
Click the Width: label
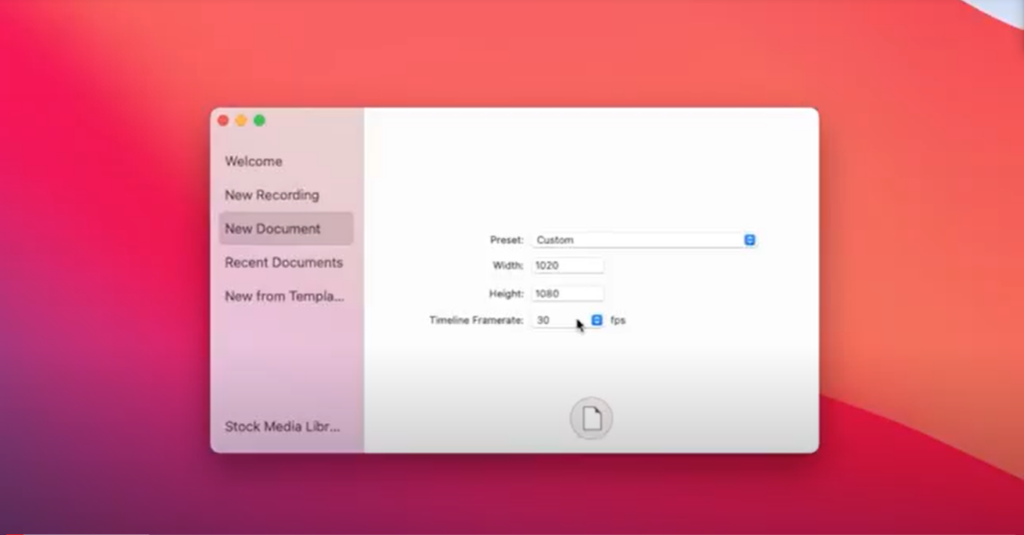(x=508, y=265)
